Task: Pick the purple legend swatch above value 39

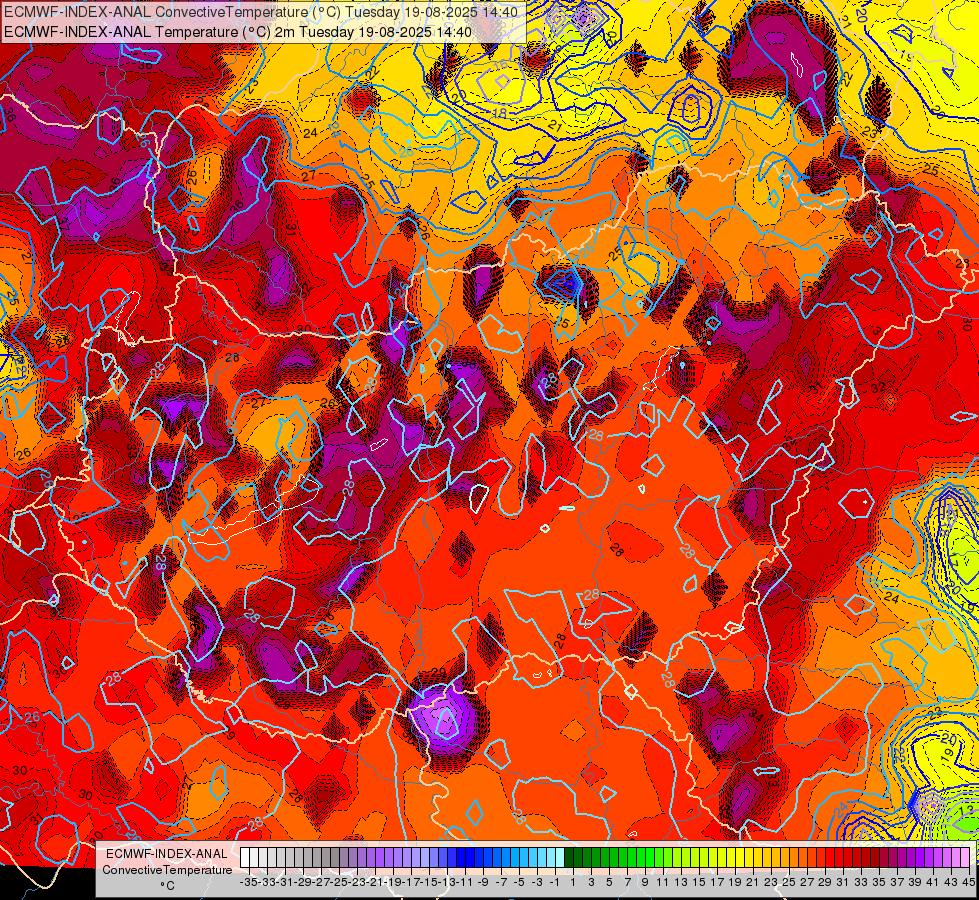Action: [912, 858]
